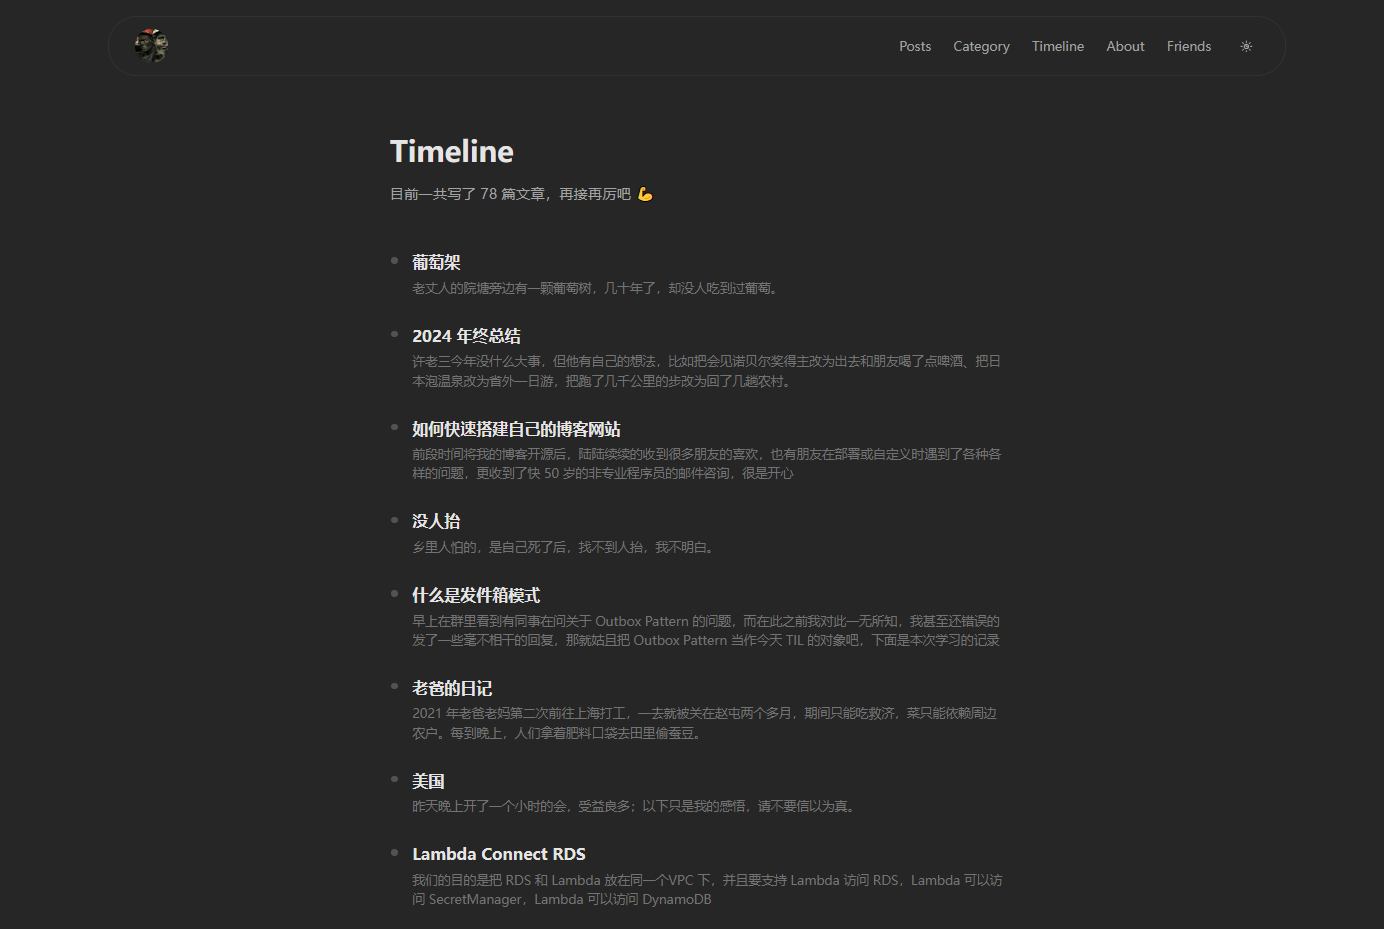Switch to dark mode with the theme toggle

click(1246, 46)
